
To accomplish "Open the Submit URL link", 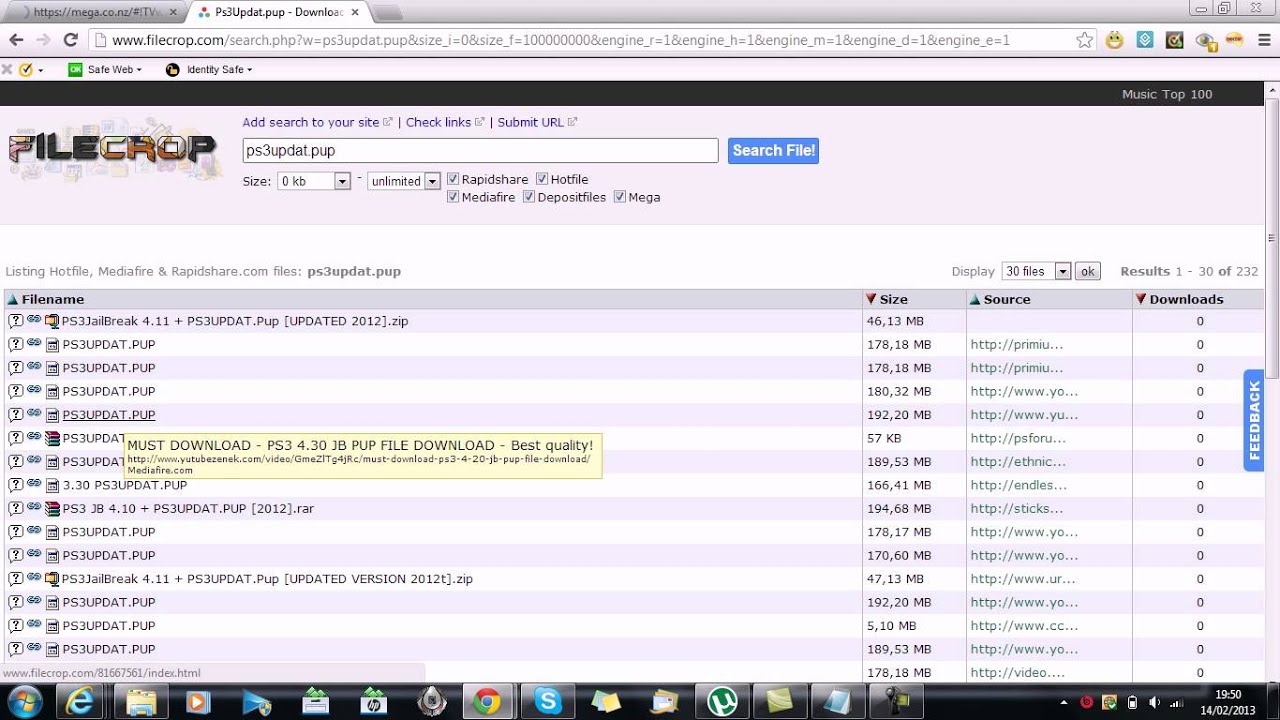I will (x=531, y=122).
